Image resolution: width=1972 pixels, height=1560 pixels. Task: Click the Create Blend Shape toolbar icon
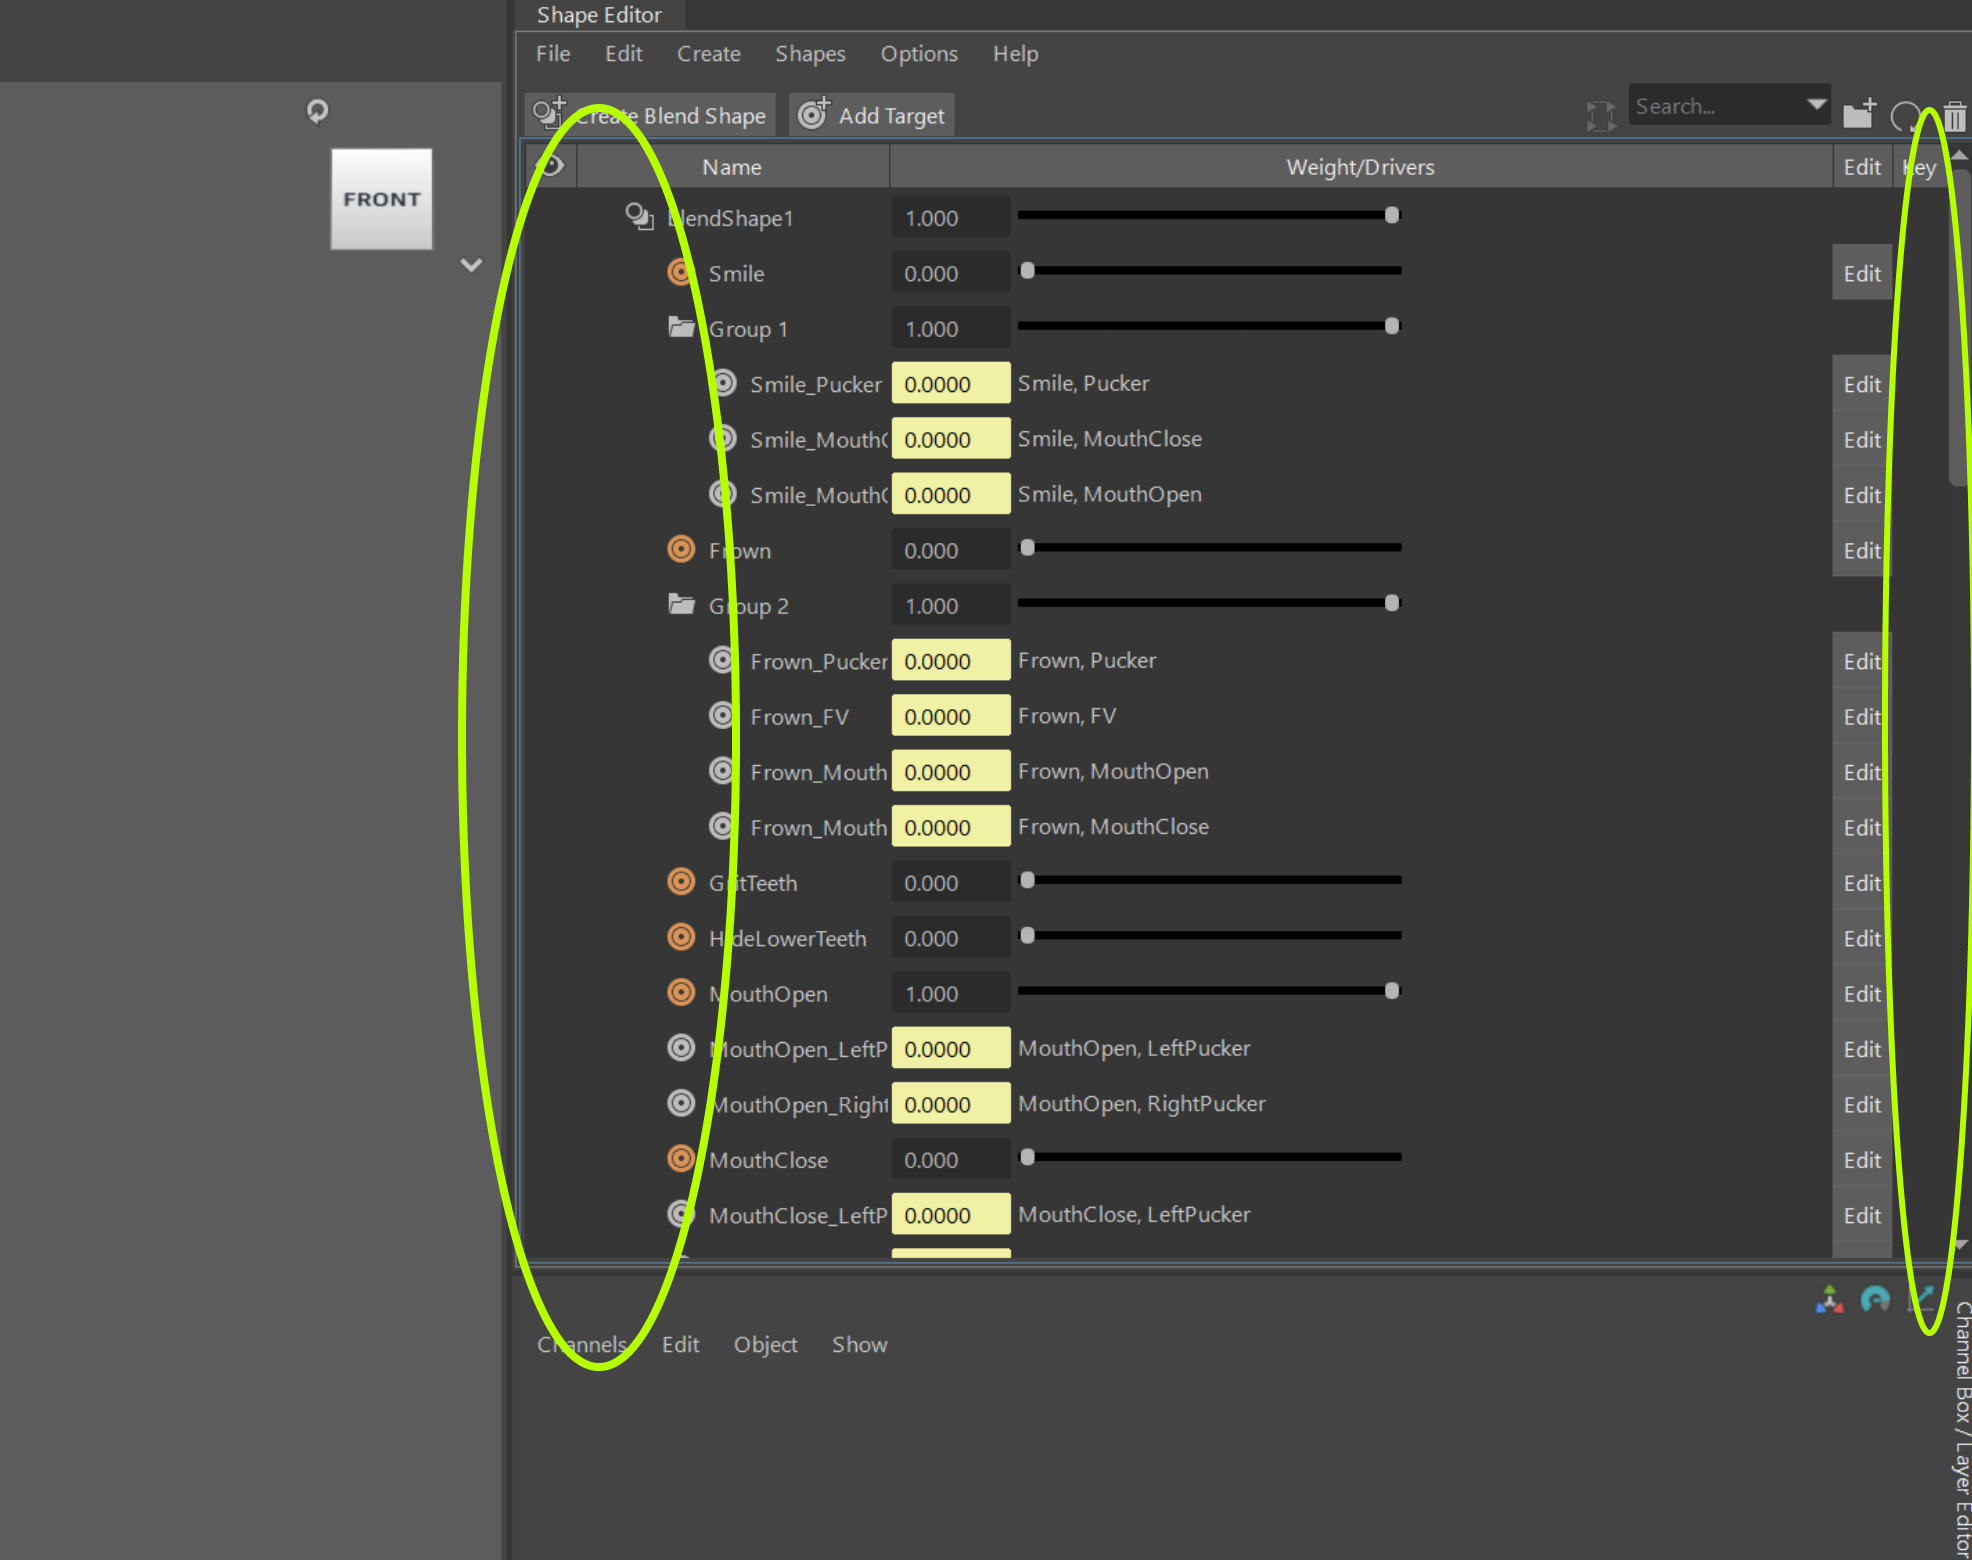[x=549, y=113]
